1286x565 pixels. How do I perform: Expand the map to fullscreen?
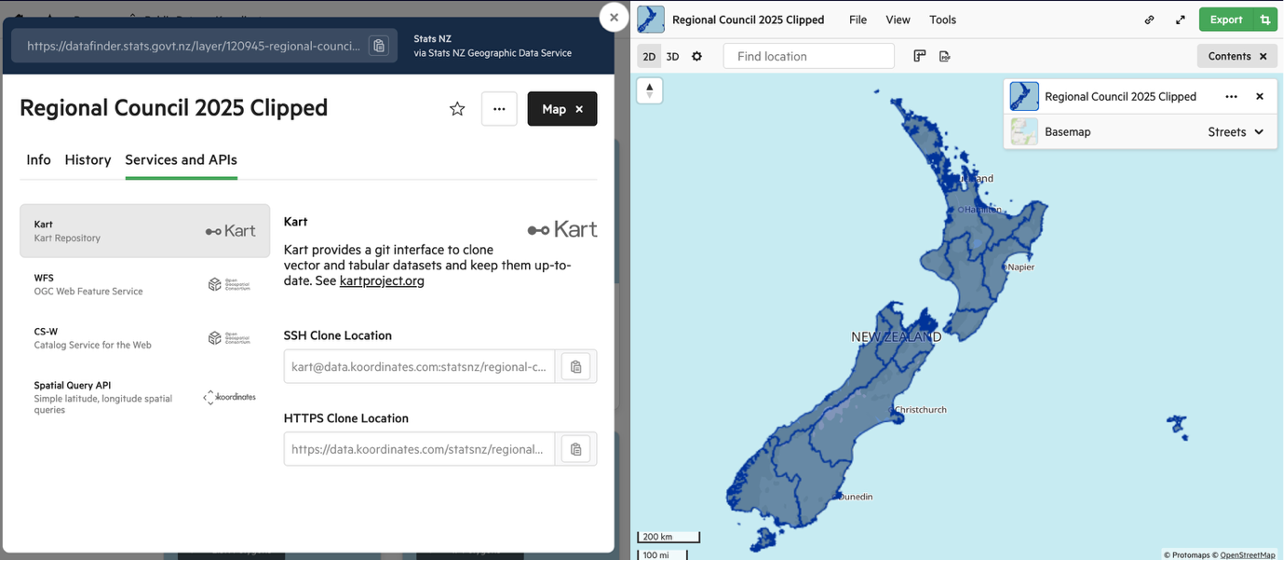click(1181, 20)
